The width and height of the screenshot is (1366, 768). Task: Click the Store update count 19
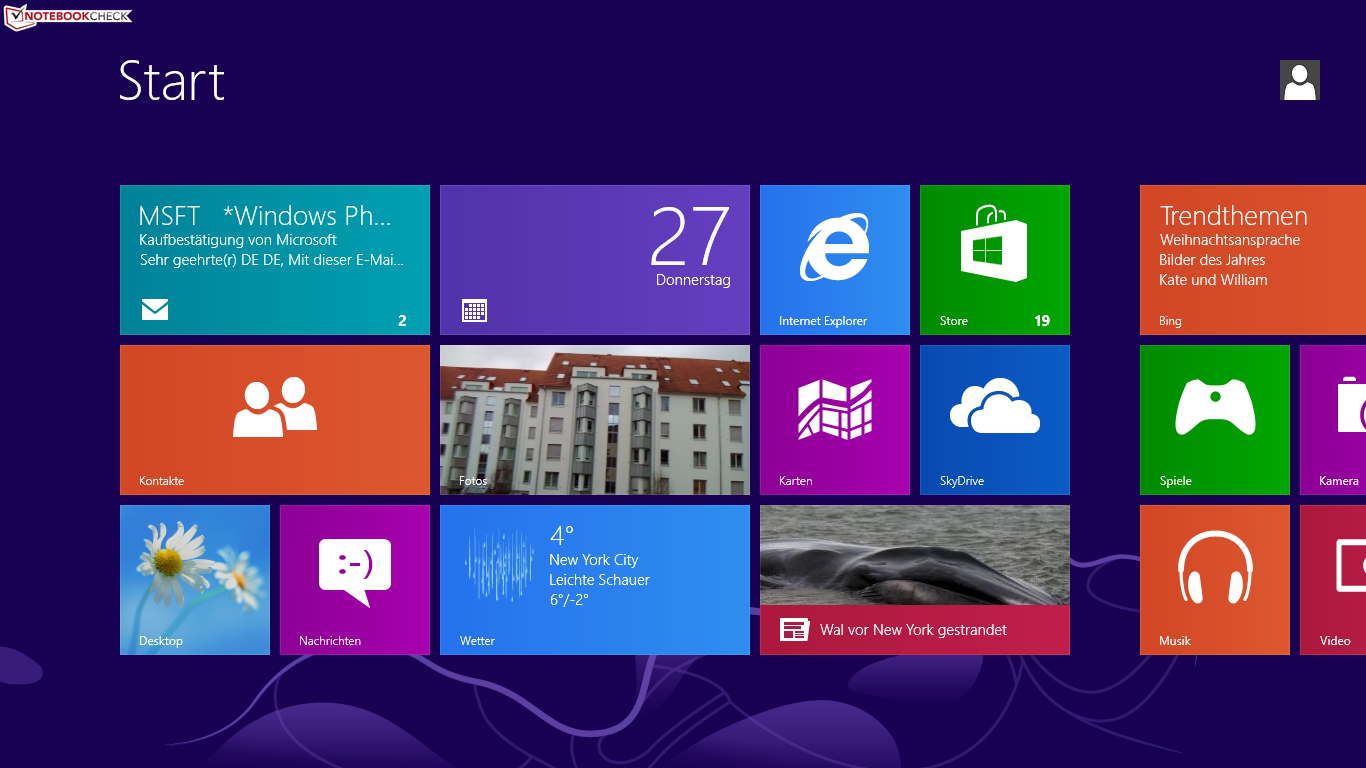click(1042, 321)
